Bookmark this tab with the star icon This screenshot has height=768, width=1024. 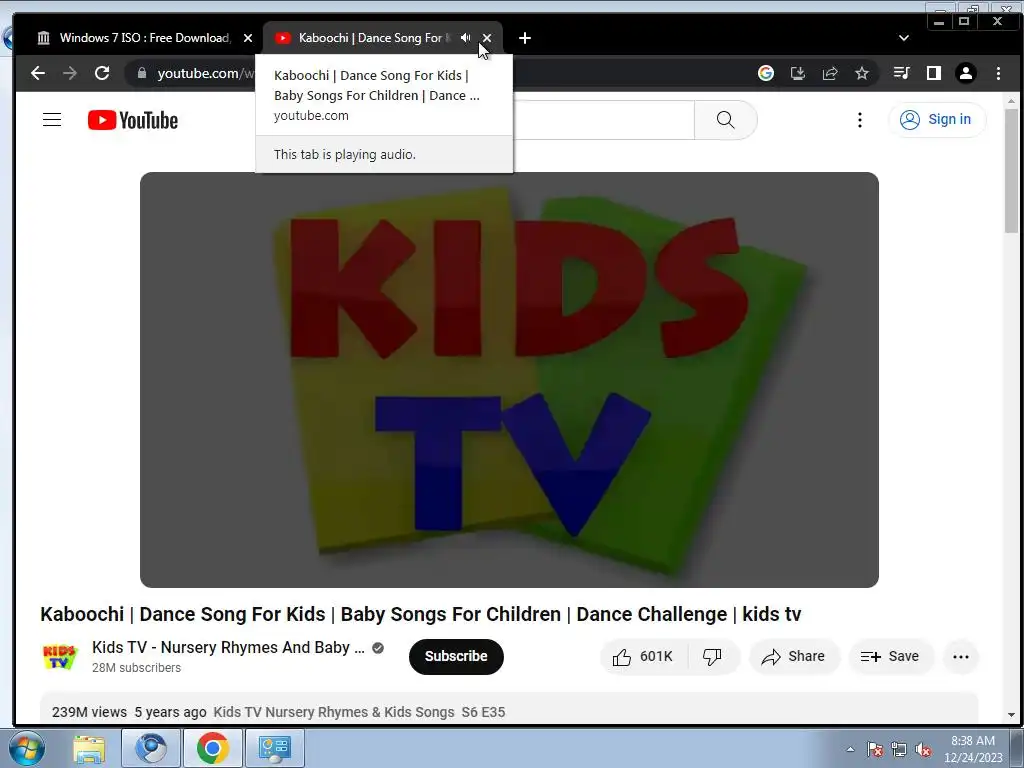862,73
